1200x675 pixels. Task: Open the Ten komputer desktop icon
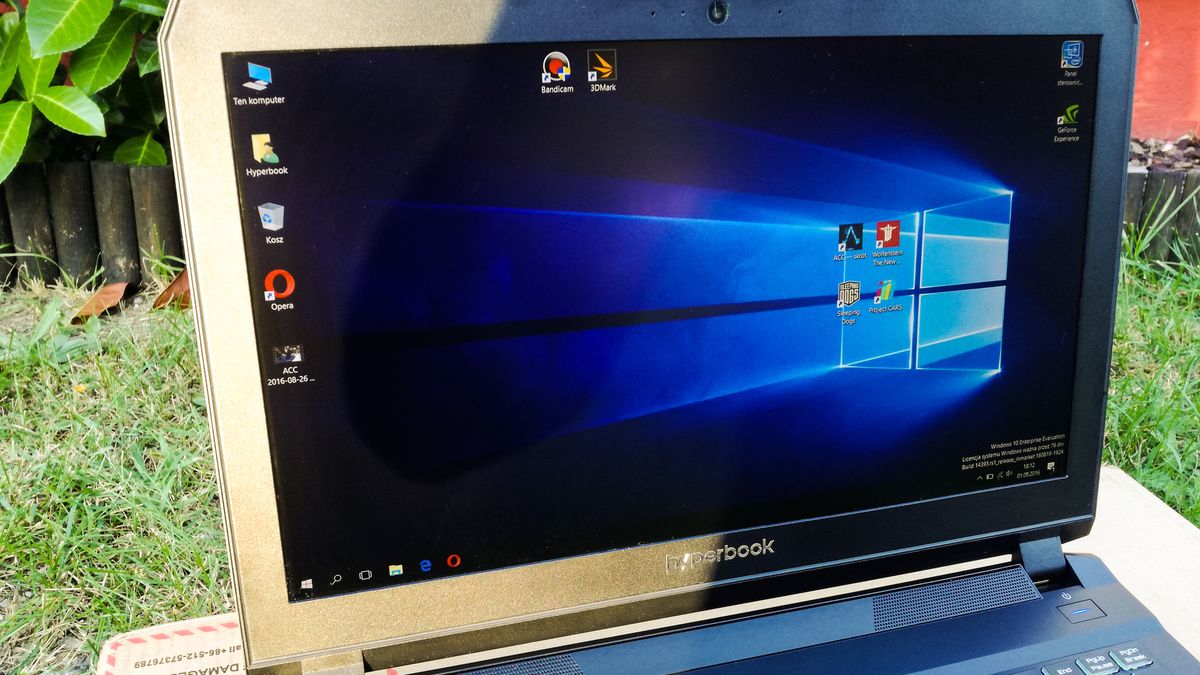(x=258, y=83)
